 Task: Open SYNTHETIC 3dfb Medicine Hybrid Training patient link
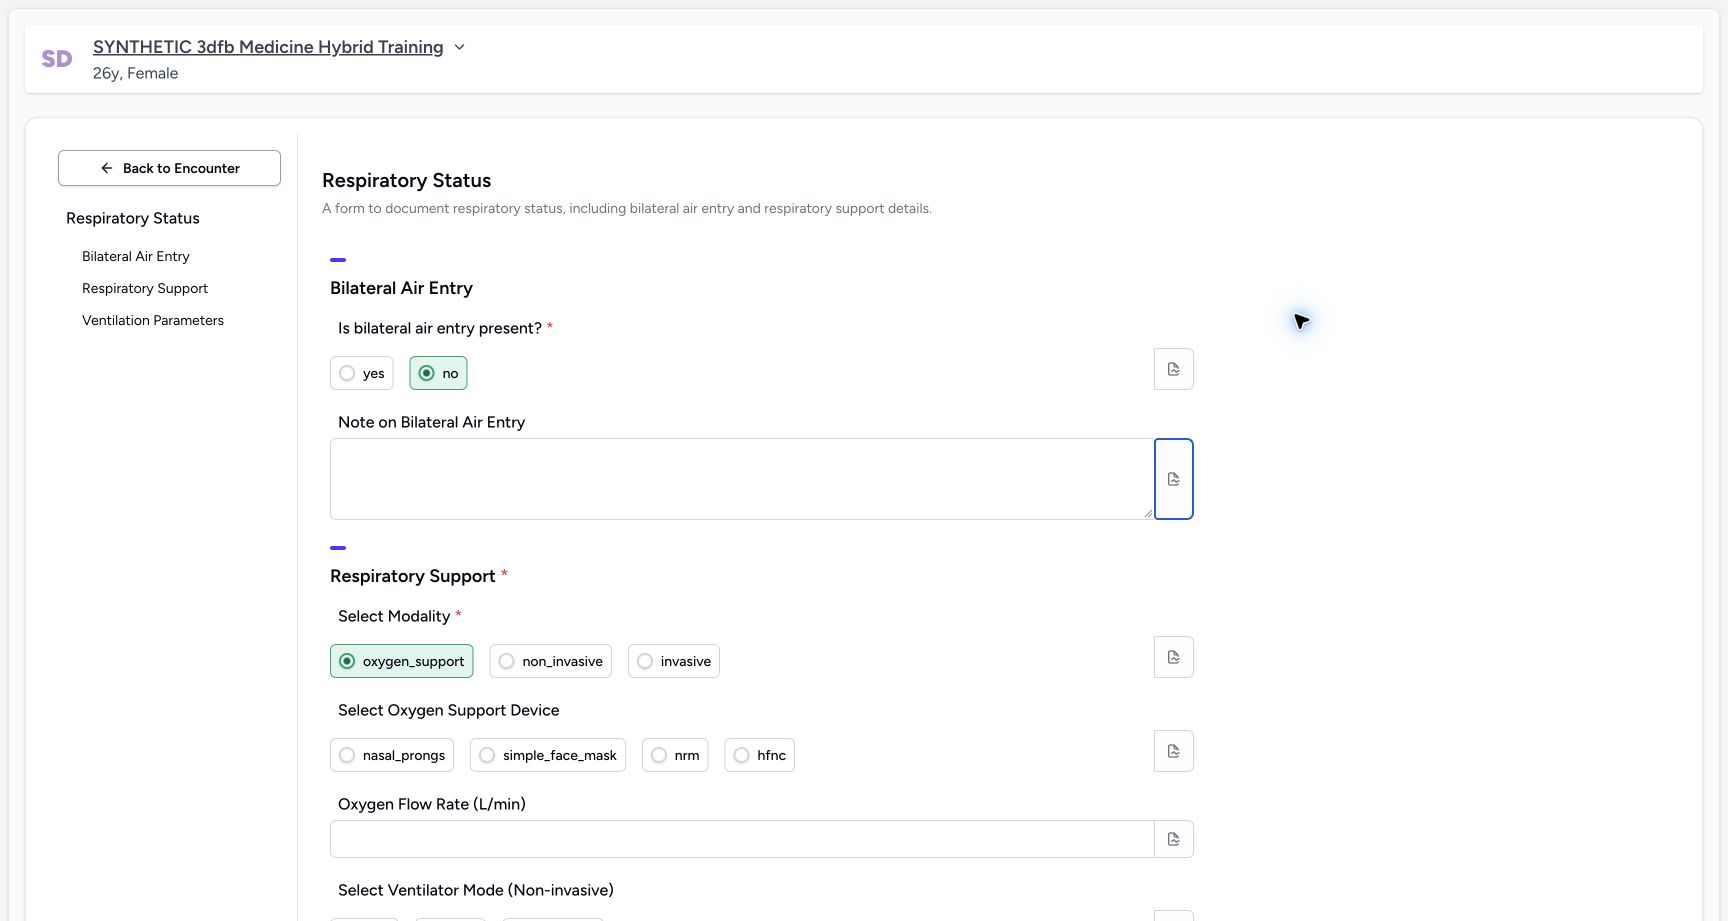[x=268, y=47]
